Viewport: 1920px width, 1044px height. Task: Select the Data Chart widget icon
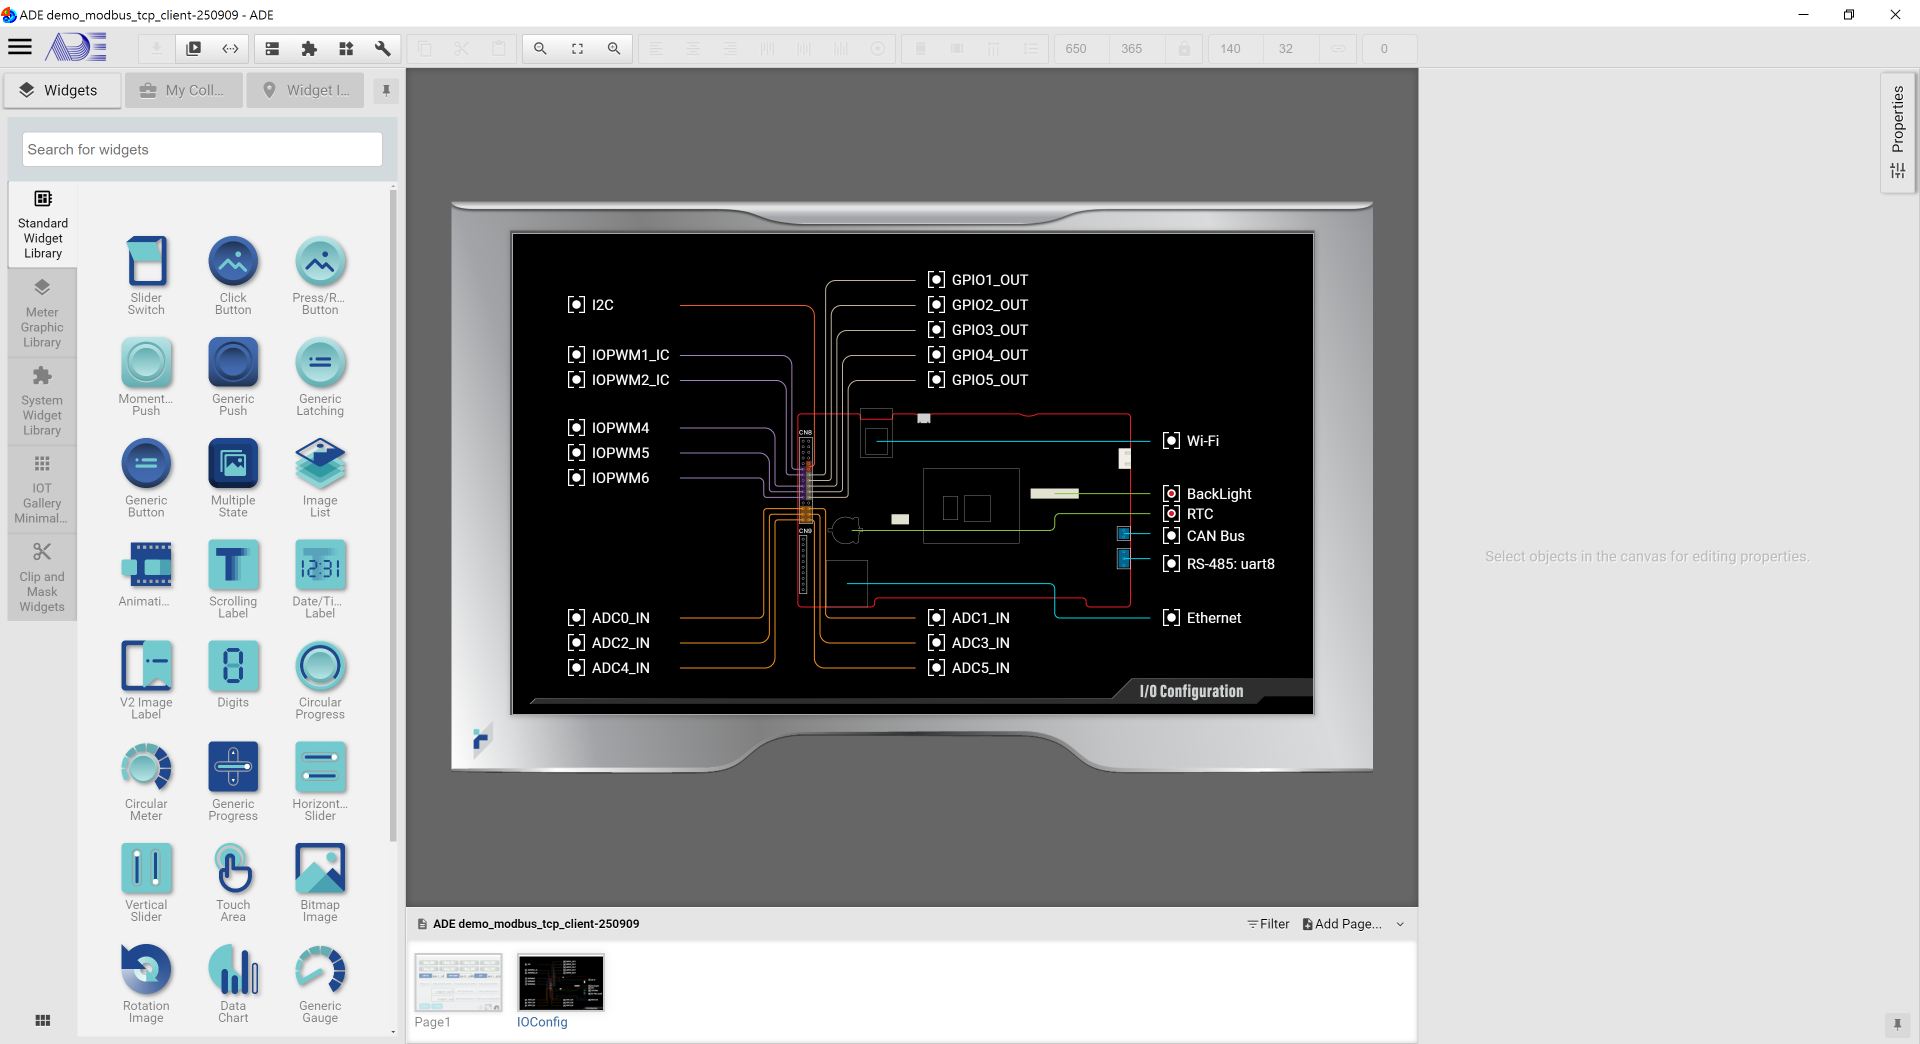[233, 970]
